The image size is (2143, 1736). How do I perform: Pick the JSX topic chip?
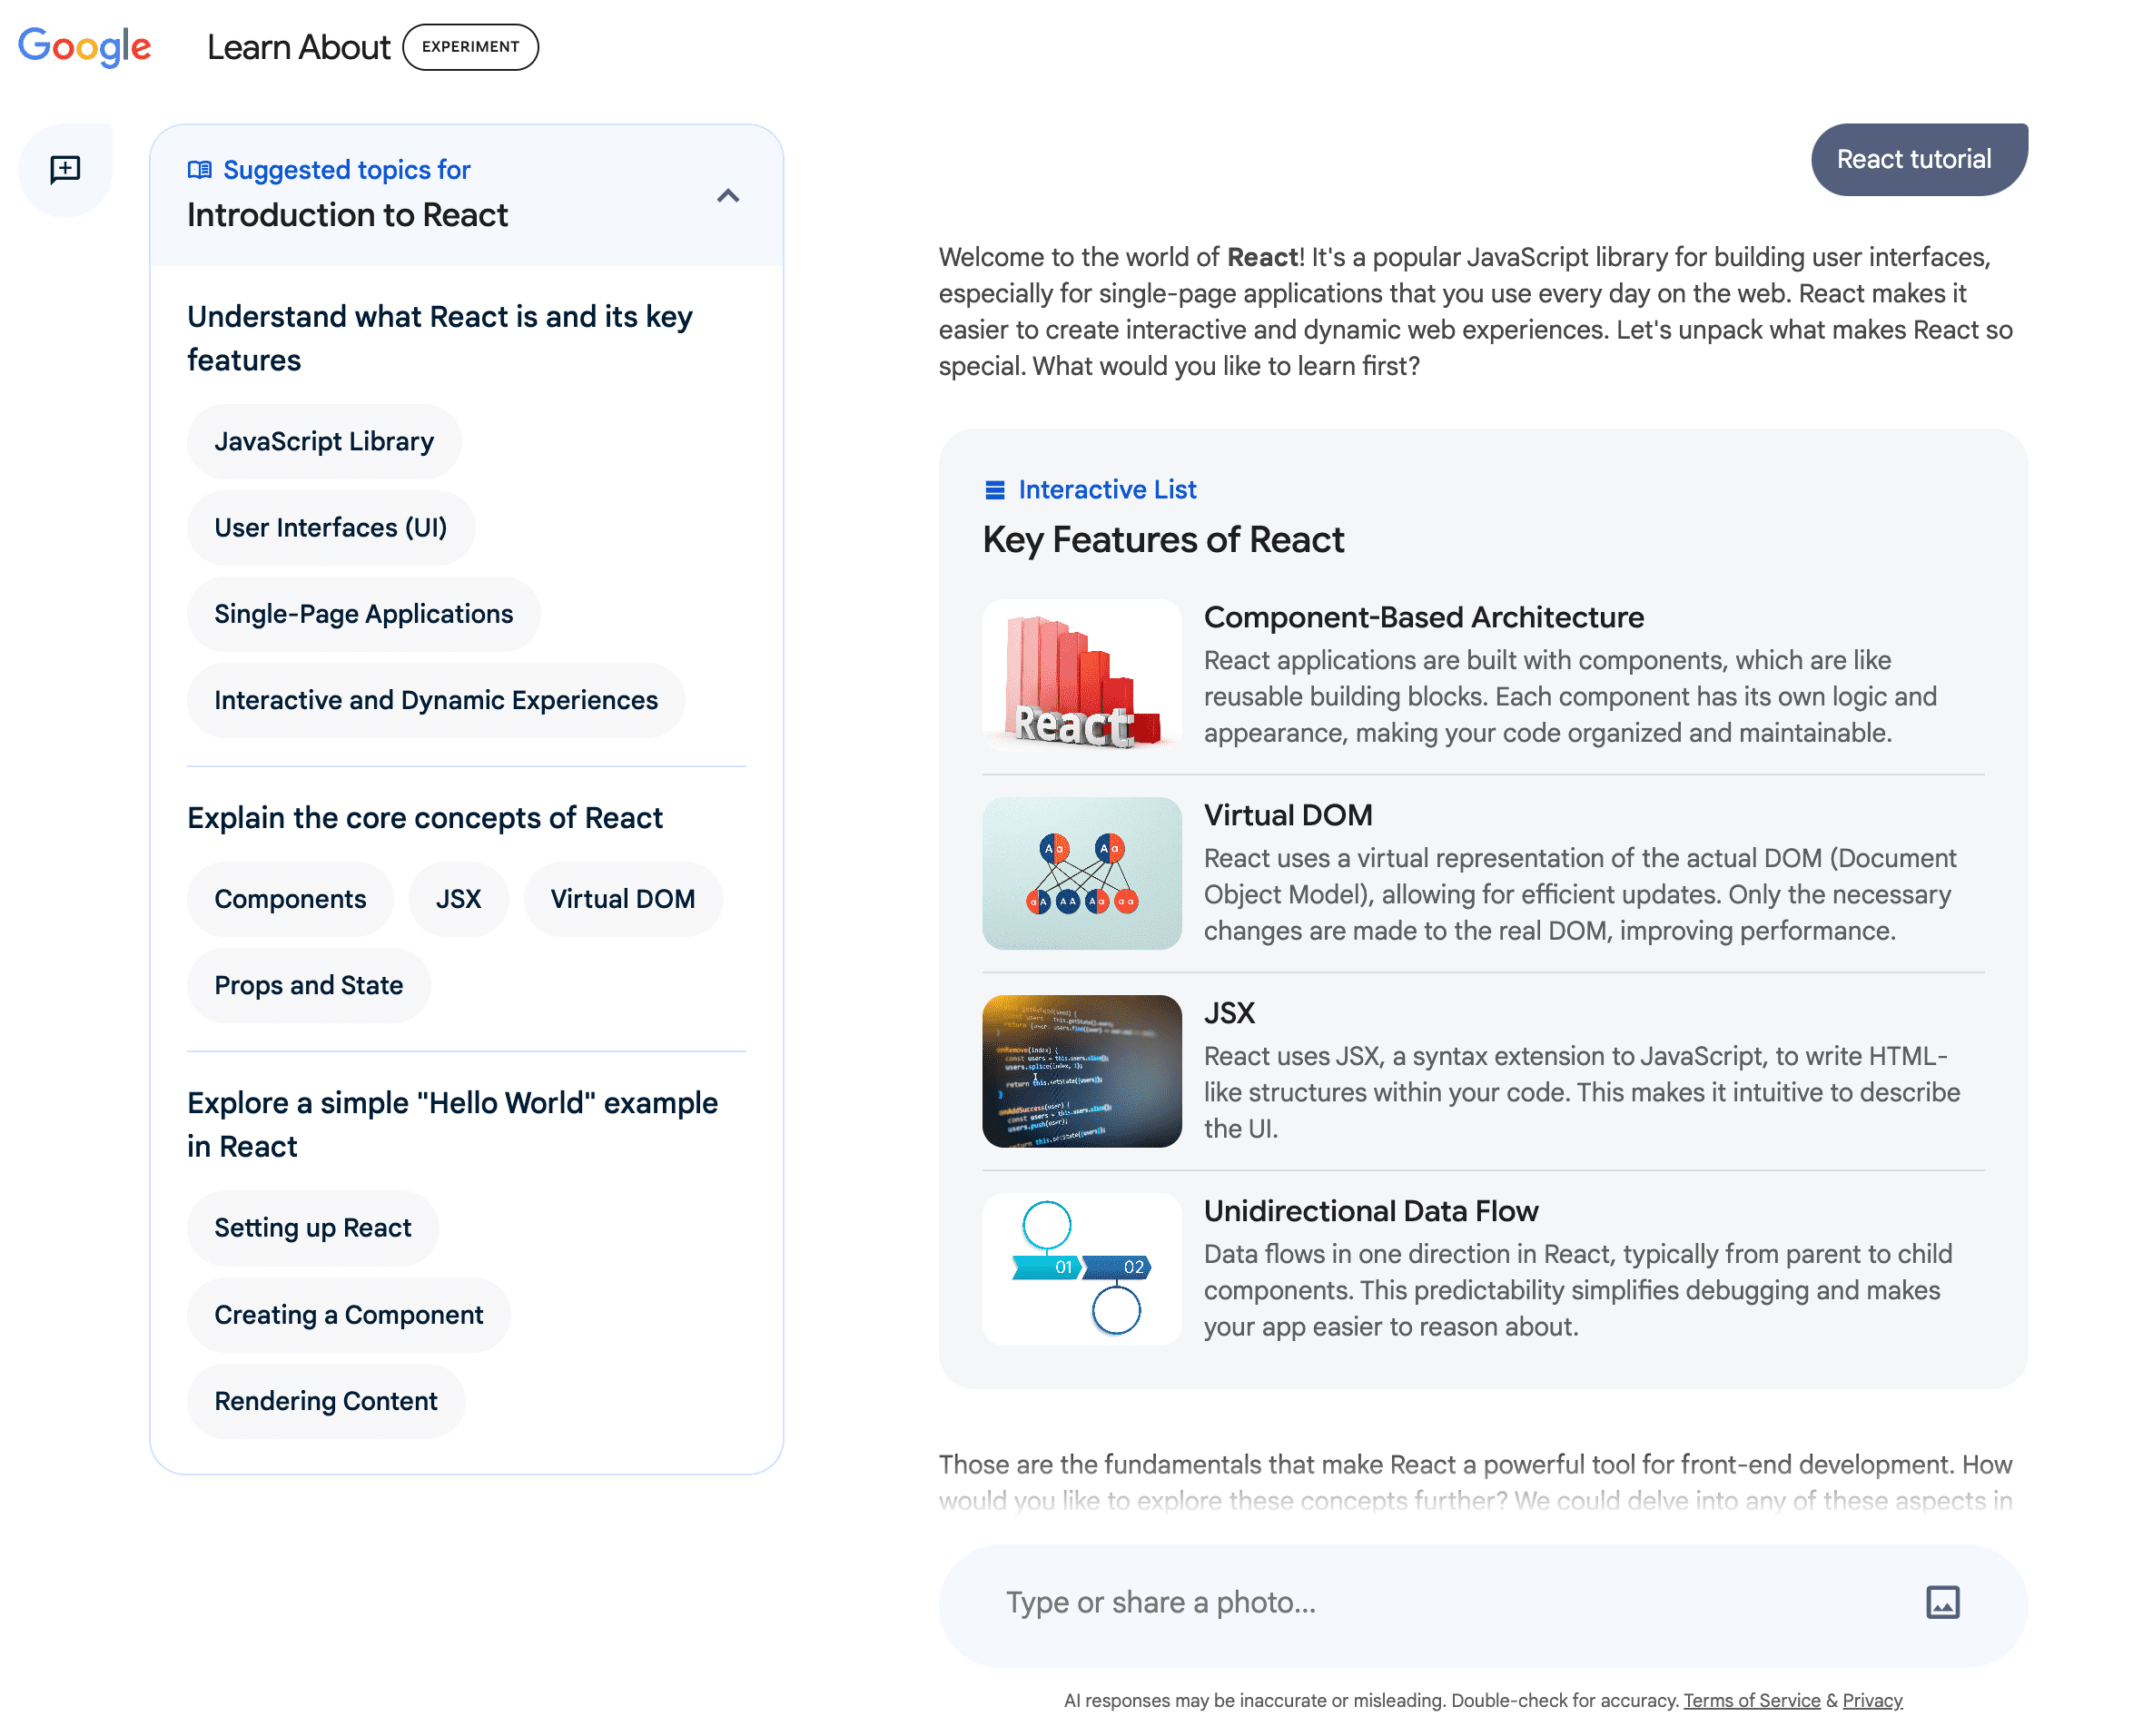(458, 899)
